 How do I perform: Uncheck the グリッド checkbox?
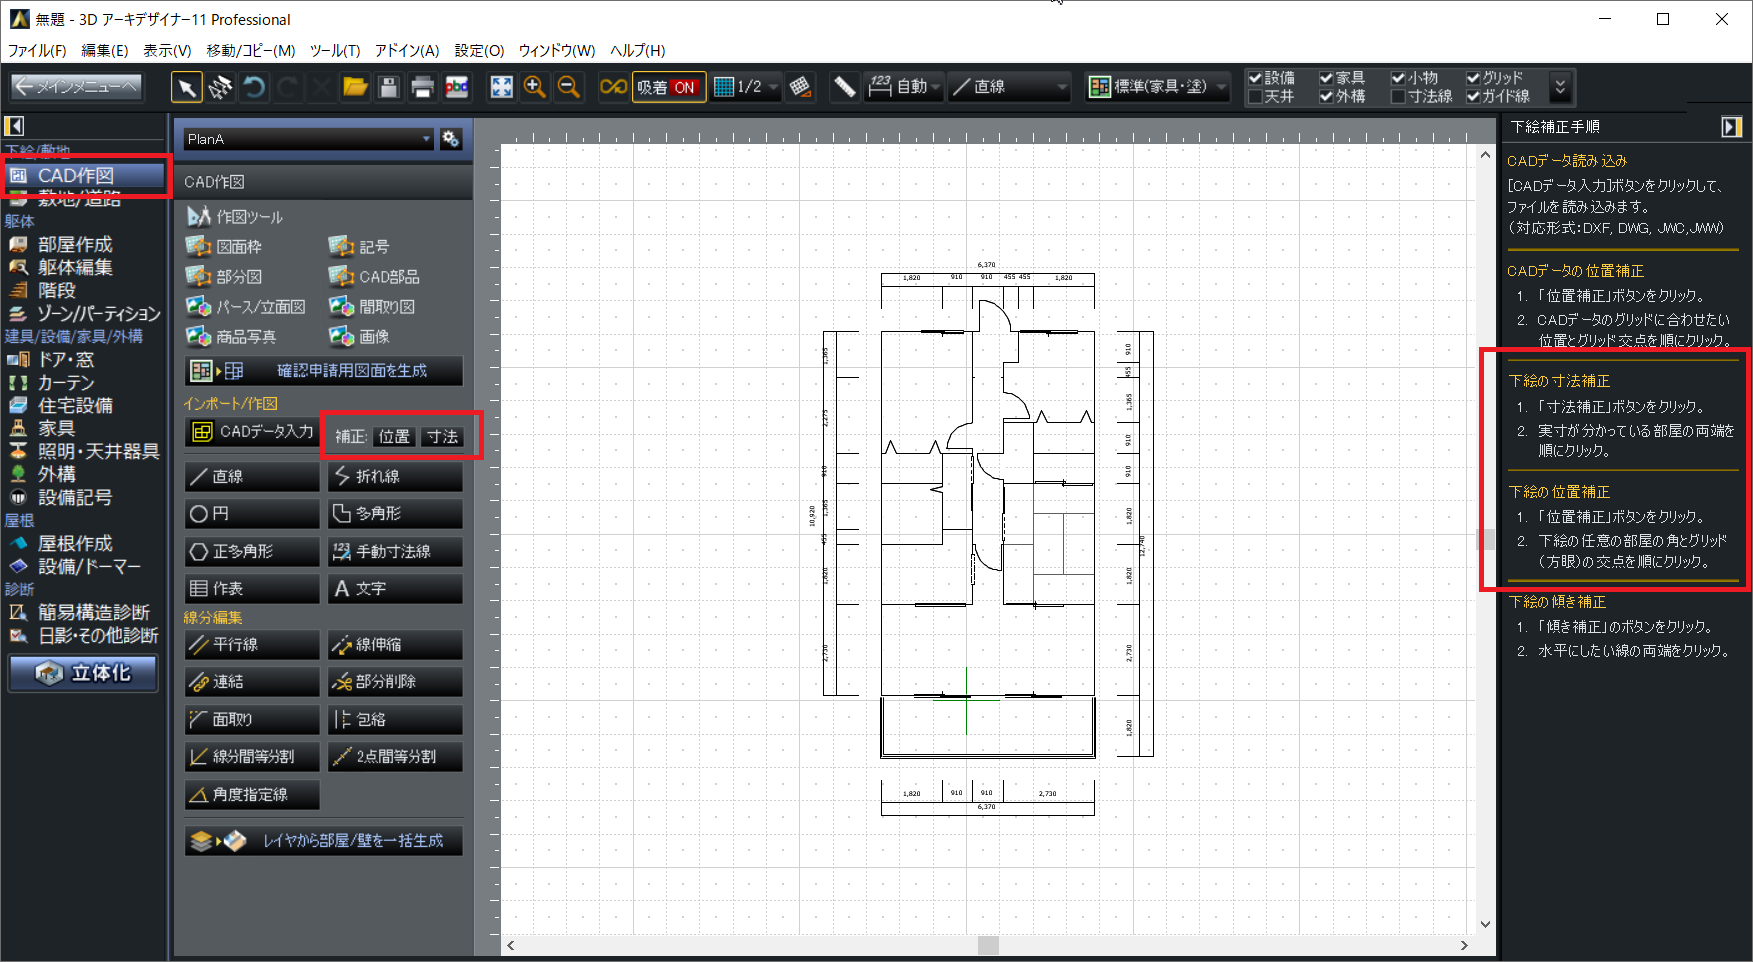[1473, 78]
